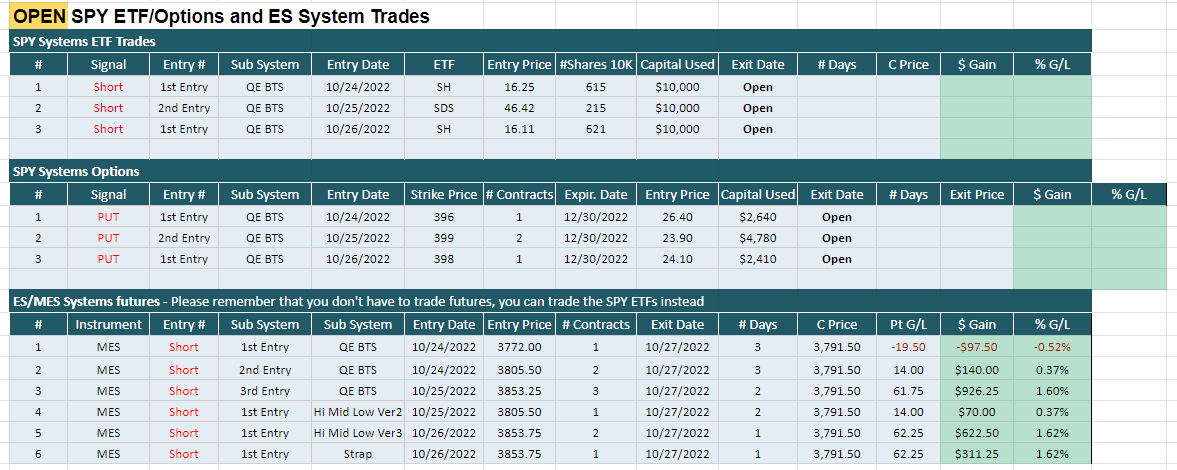Select the Hi Mid Low Ver3 cell
This screenshot has width=1177, height=470.
click(x=358, y=433)
